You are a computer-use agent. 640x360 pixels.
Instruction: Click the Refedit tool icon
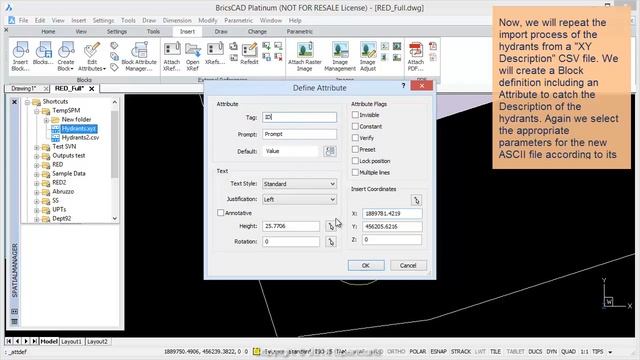(x=249, y=54)
